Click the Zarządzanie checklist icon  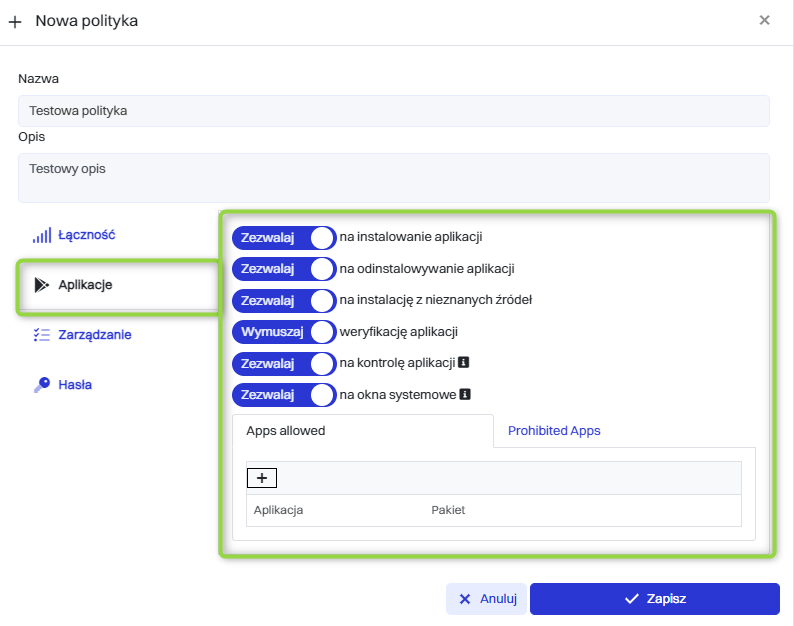click(41, 335)
